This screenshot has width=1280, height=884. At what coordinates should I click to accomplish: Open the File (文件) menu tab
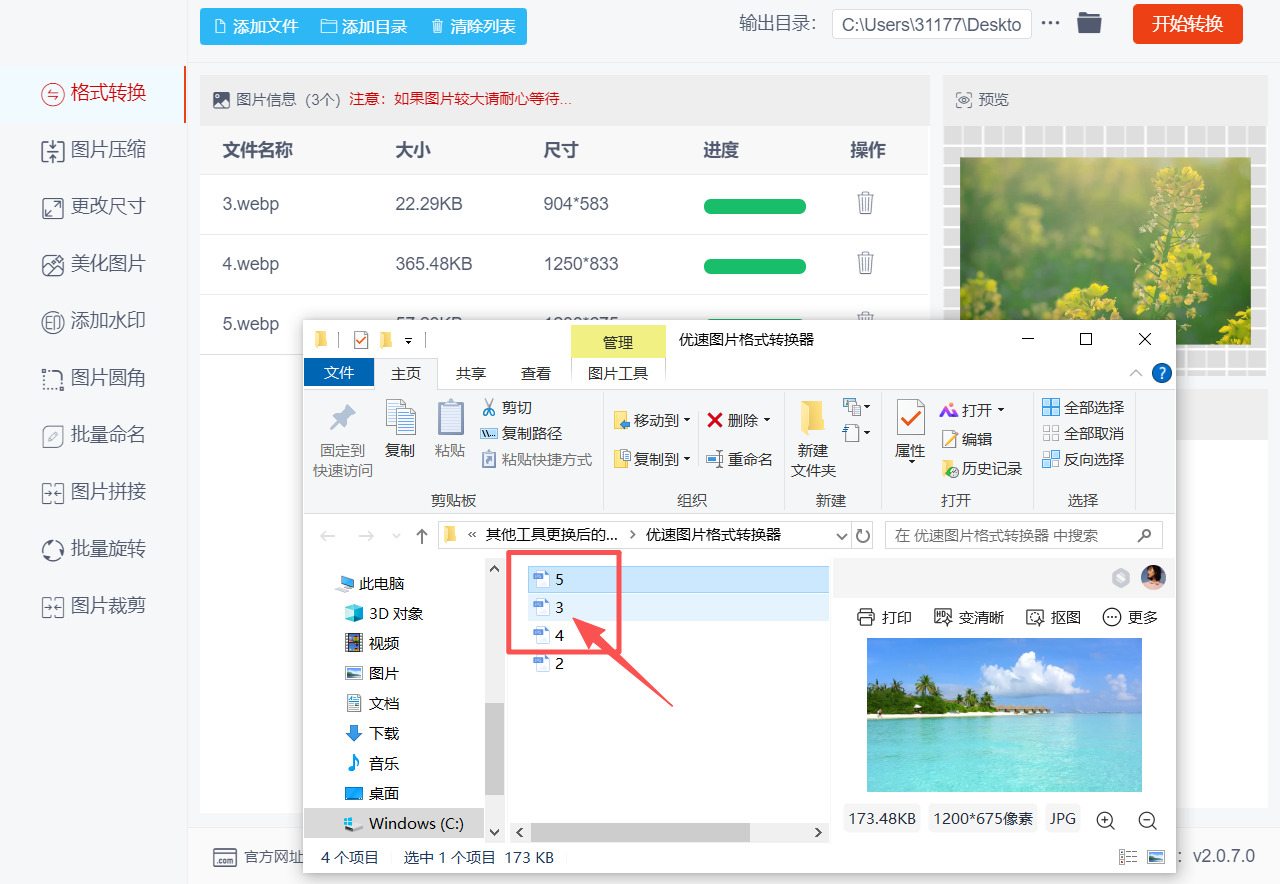339,372
